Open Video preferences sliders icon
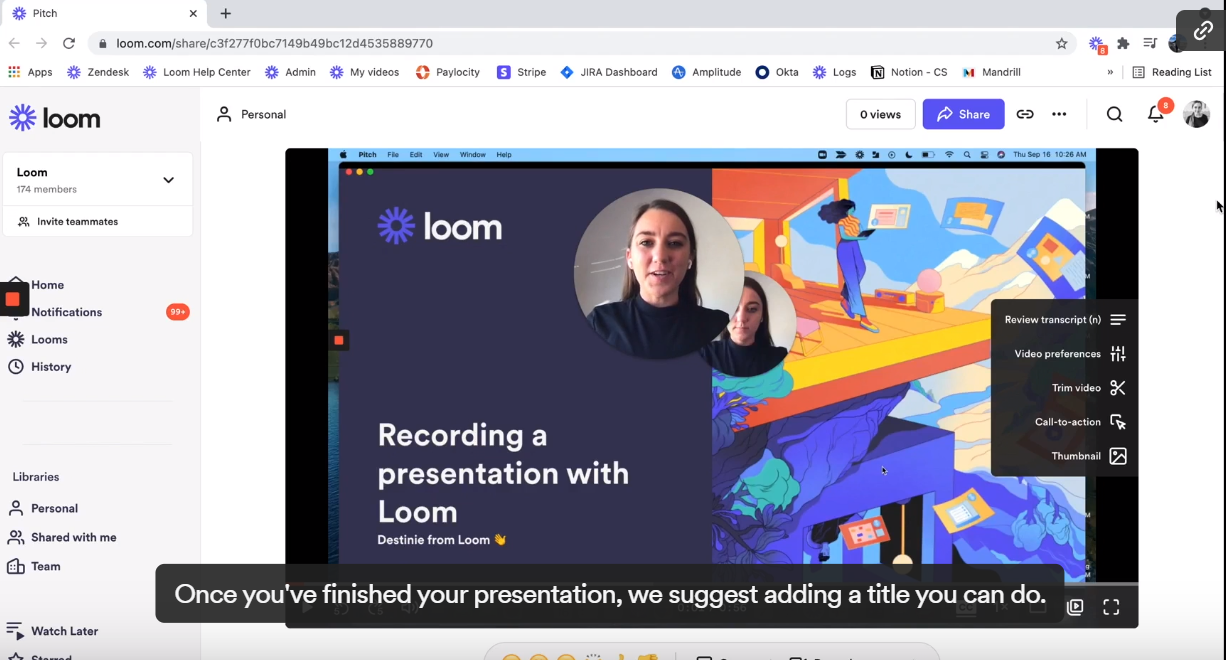Image resolution: width=1226 pixels, height=660 pixels. click(1118, 354)
